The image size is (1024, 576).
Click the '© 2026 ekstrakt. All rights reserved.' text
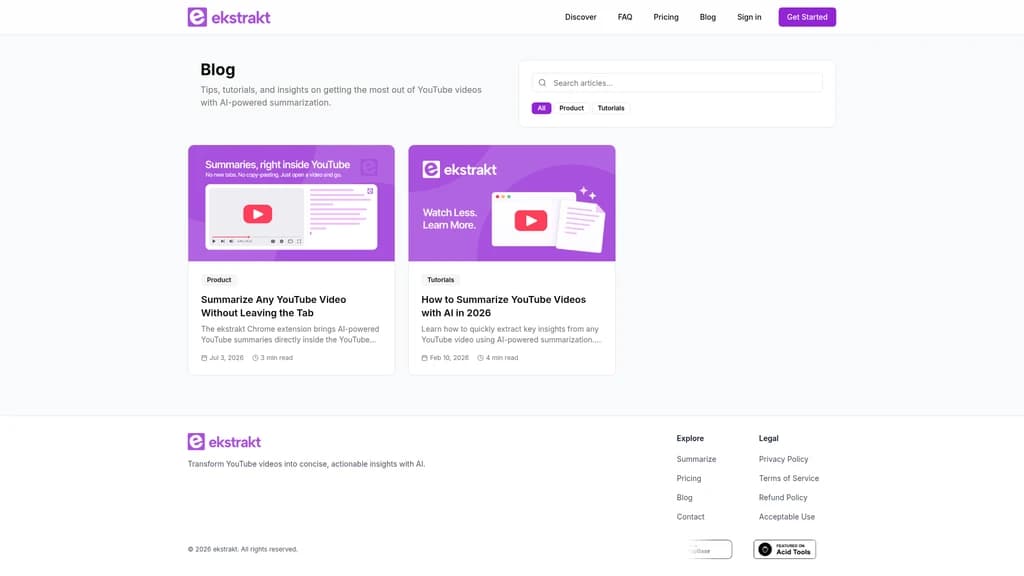point(243,549)
